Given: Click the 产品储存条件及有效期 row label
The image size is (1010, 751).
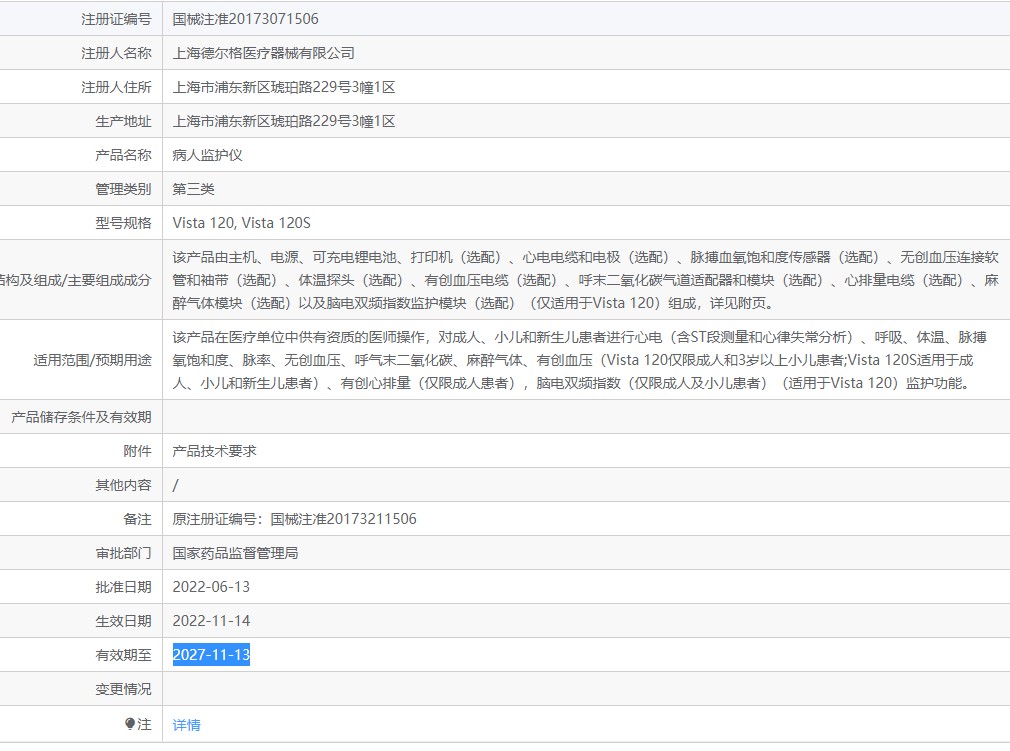Looking at the screenshot, I should click(81, 417).
